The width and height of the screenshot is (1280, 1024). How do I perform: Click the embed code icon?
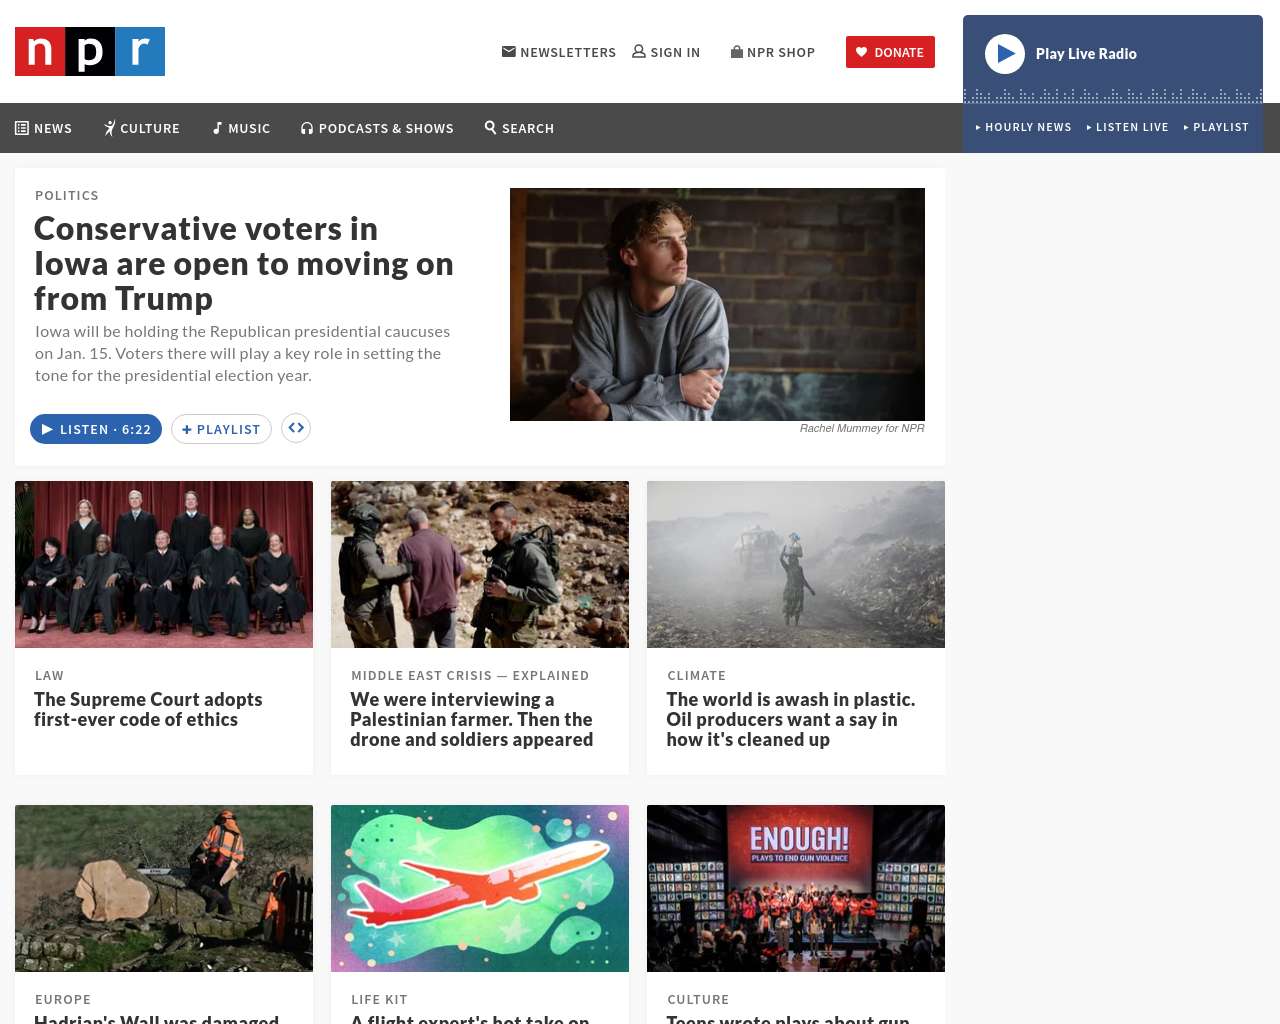[296, 428]
